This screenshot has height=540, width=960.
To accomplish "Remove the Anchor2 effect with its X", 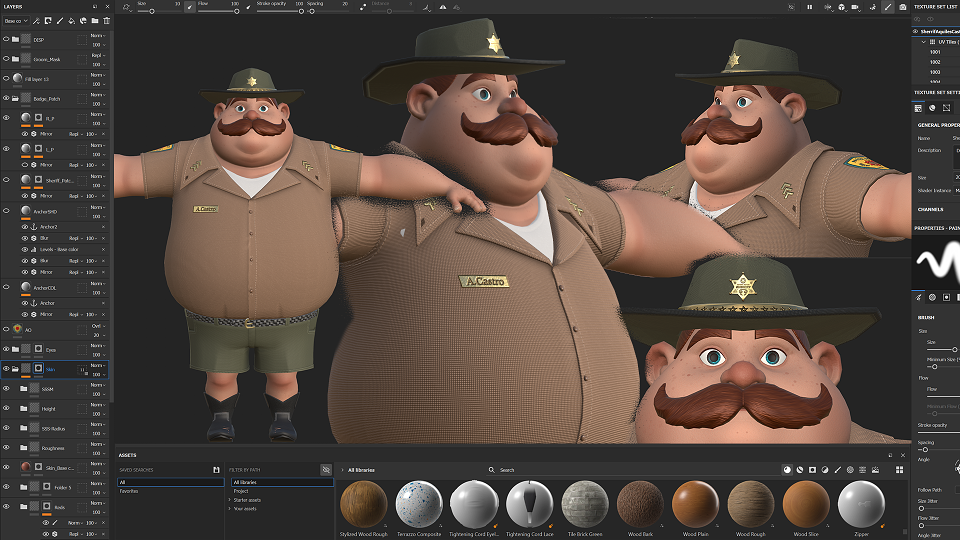I will (x=103, y=227).
